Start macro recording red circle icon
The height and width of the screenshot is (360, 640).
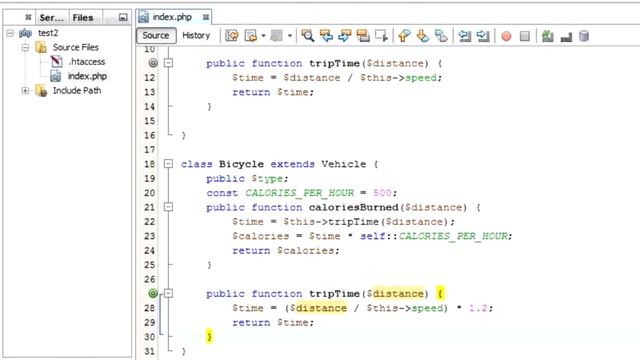506,36
